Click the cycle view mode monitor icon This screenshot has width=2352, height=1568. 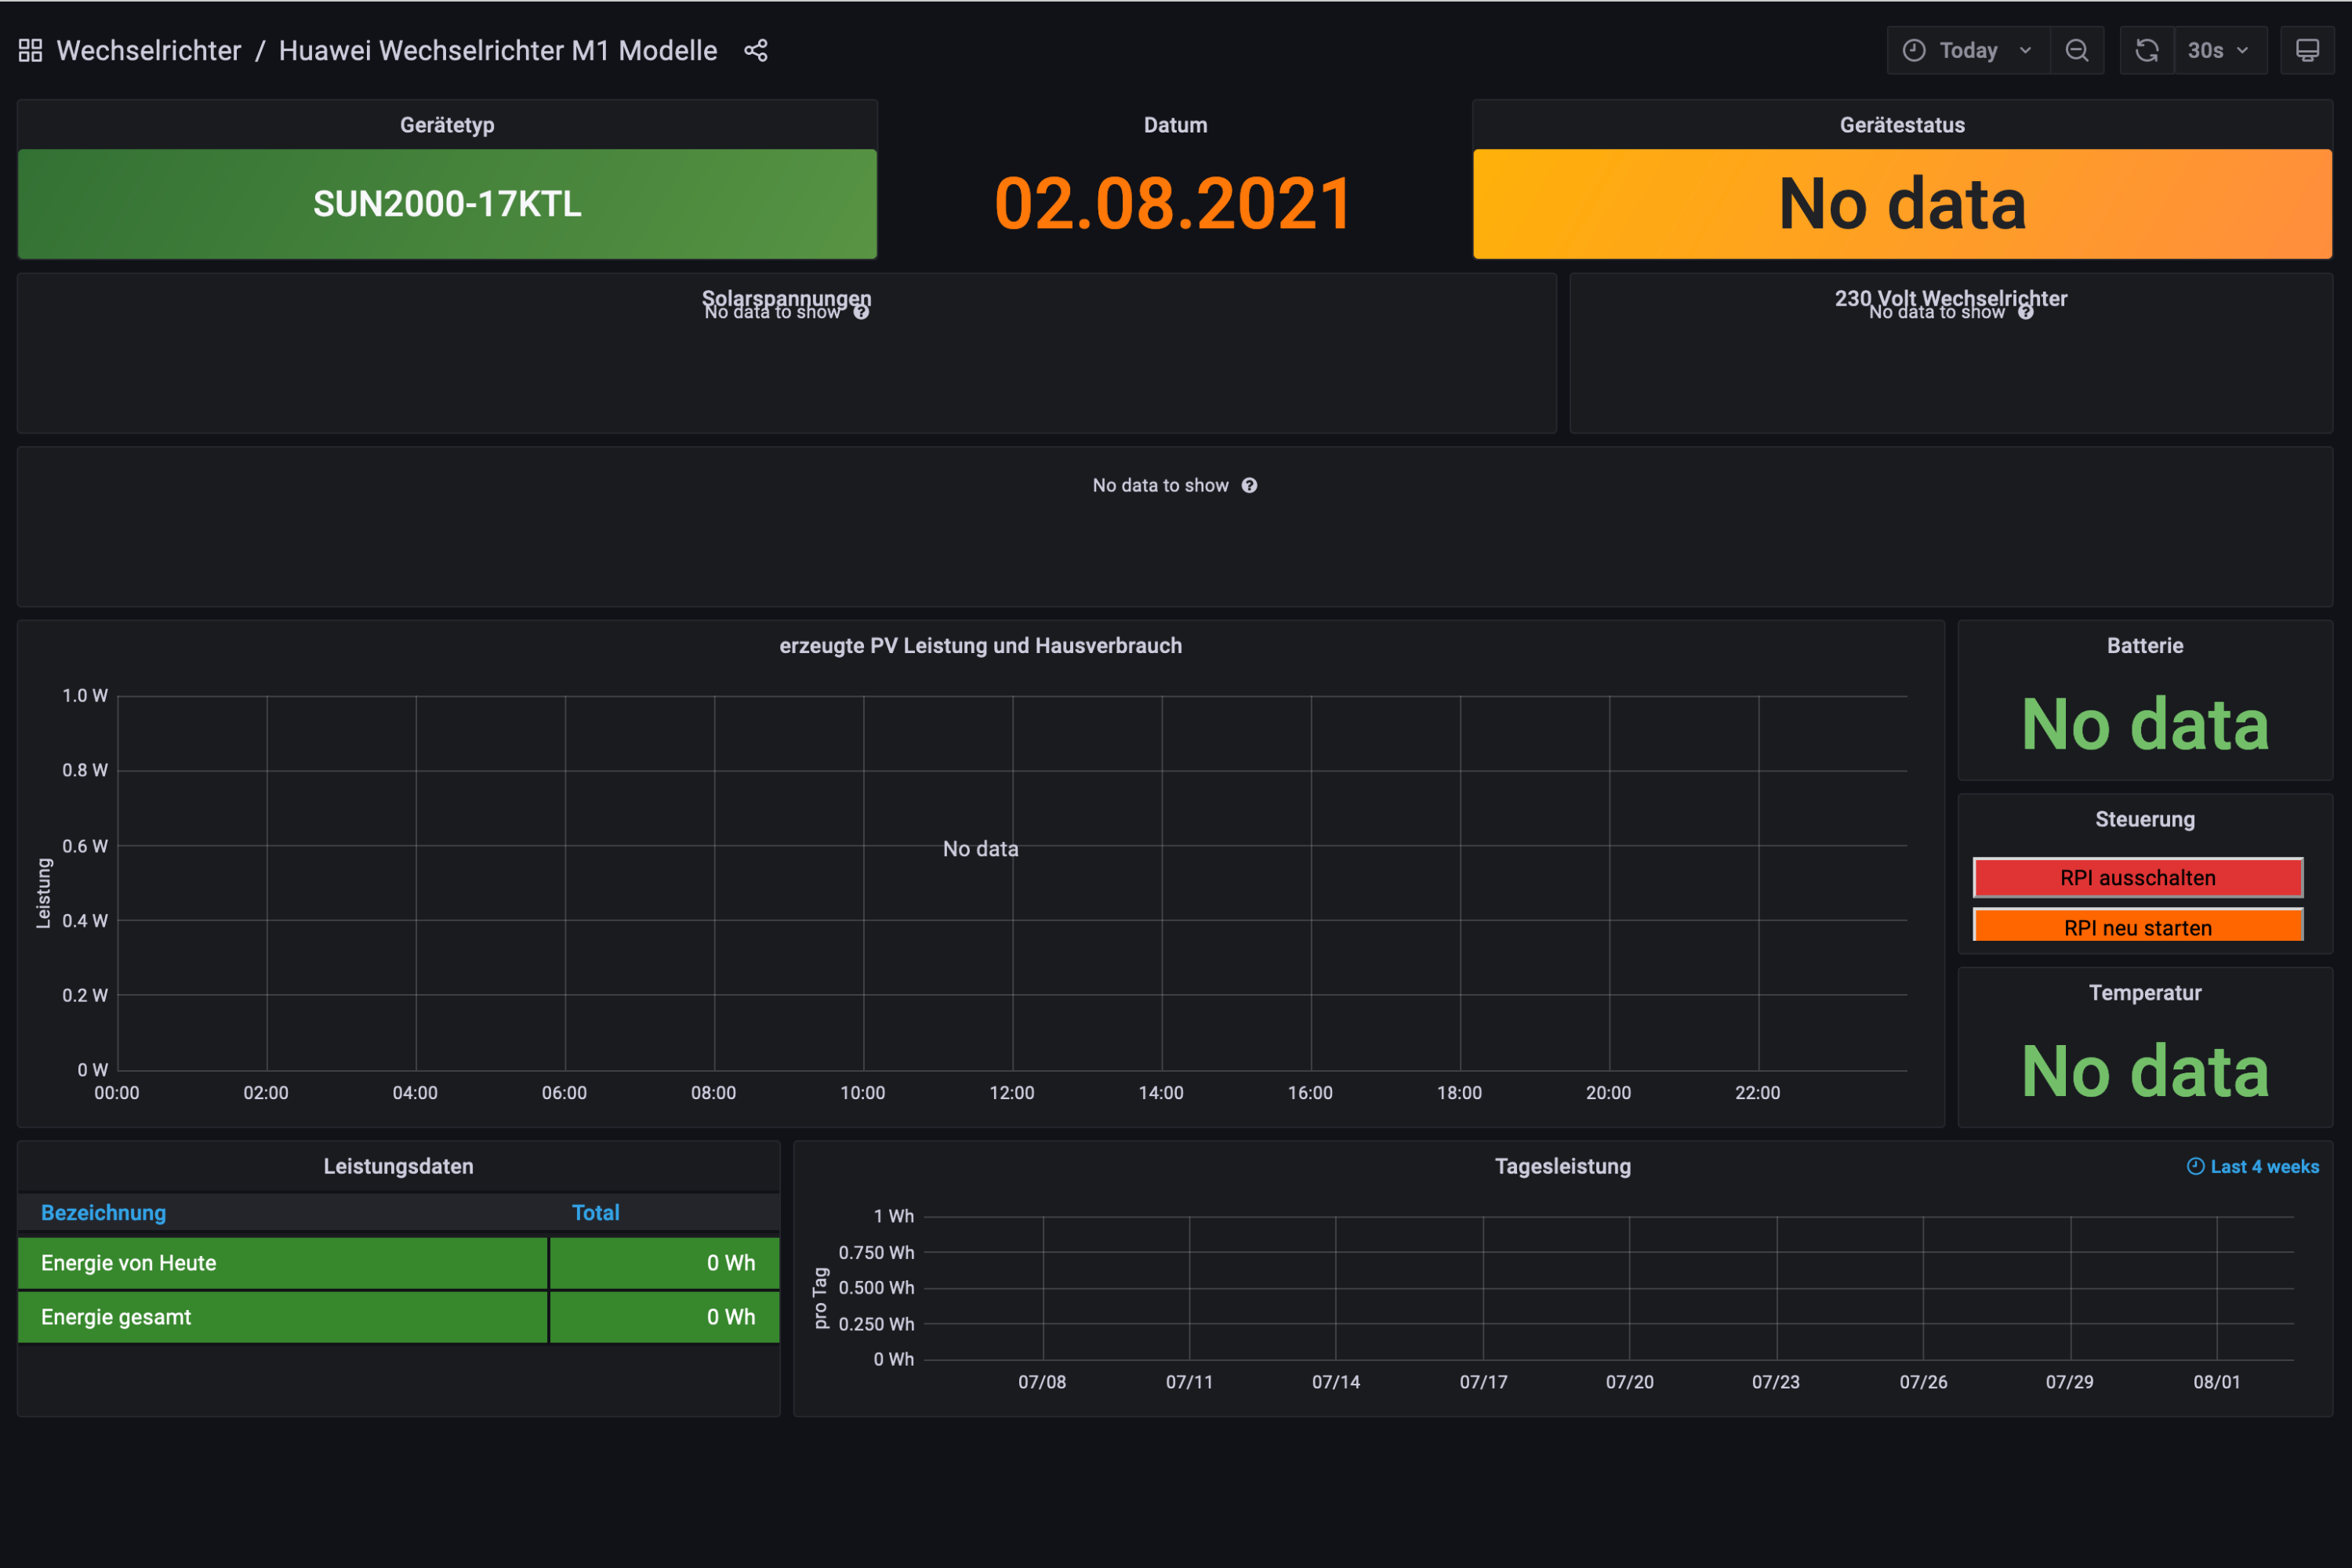(x=2307, y=51)
